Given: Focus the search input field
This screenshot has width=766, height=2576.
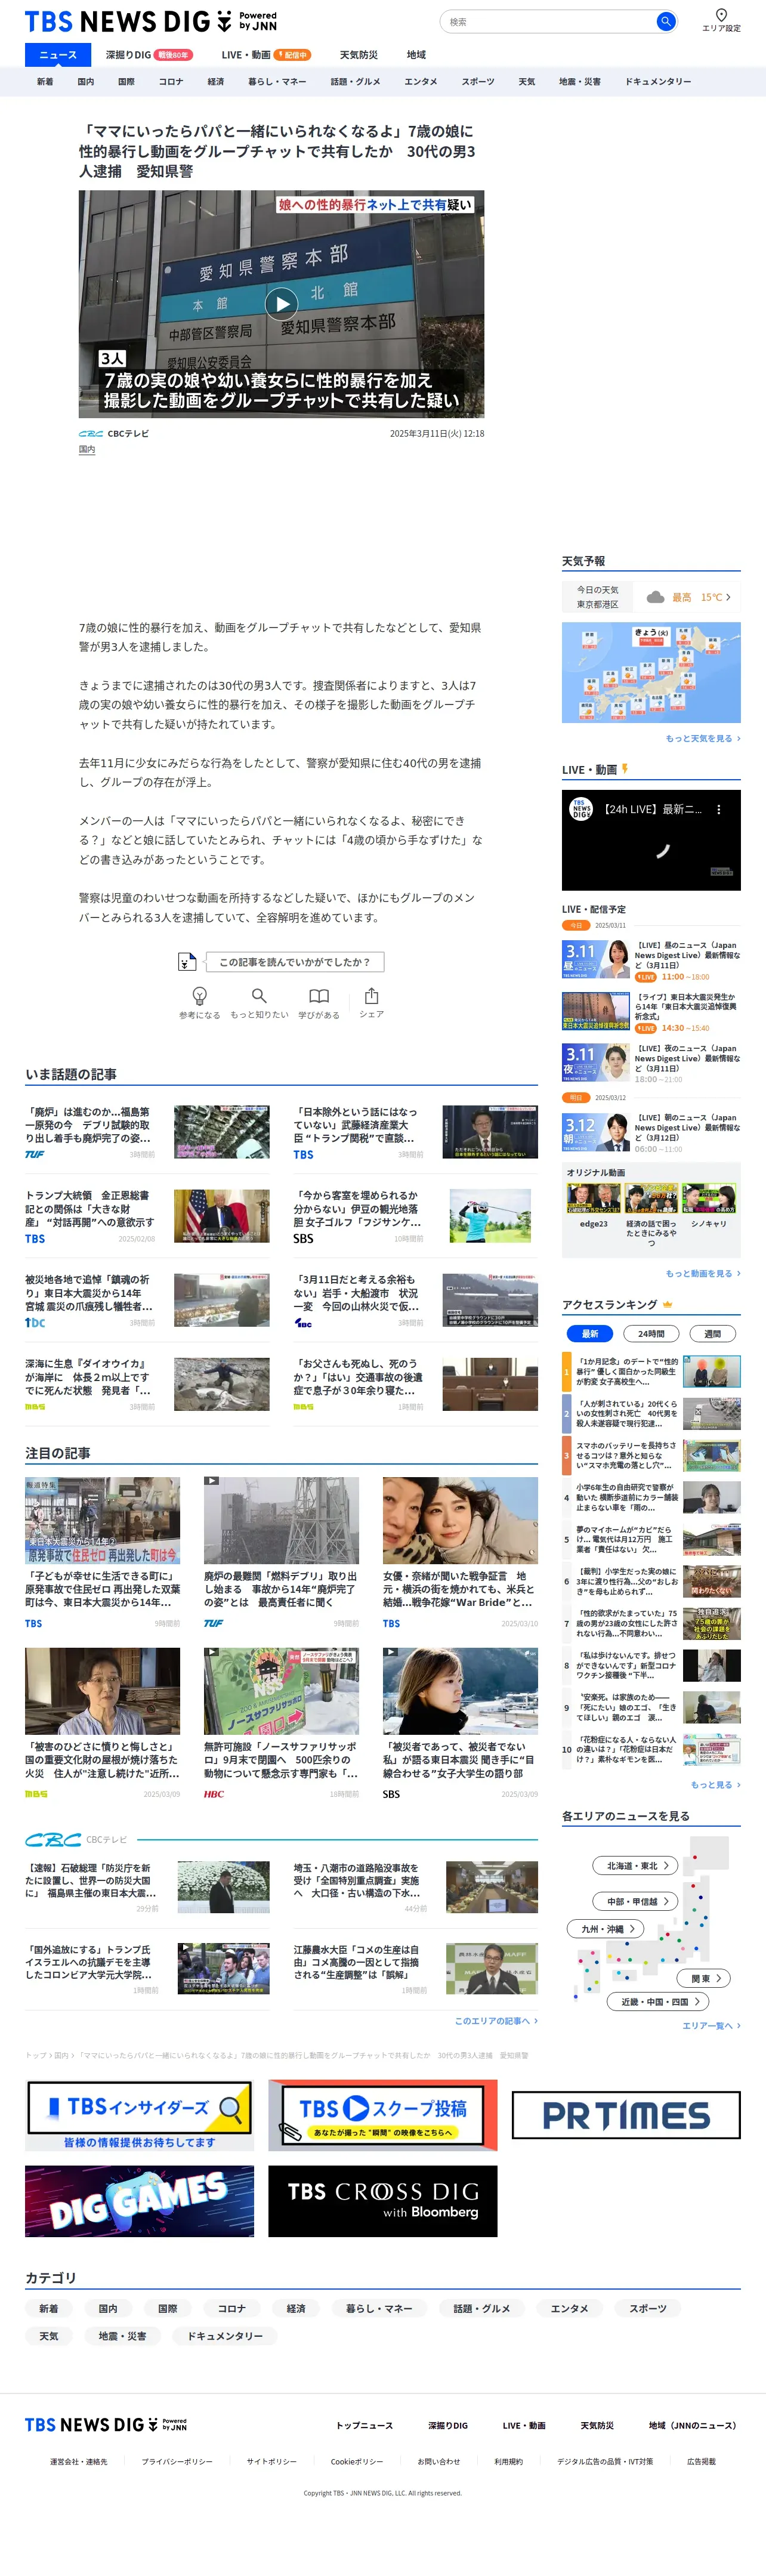Looking at the screenshot, I should click(548, 21).
